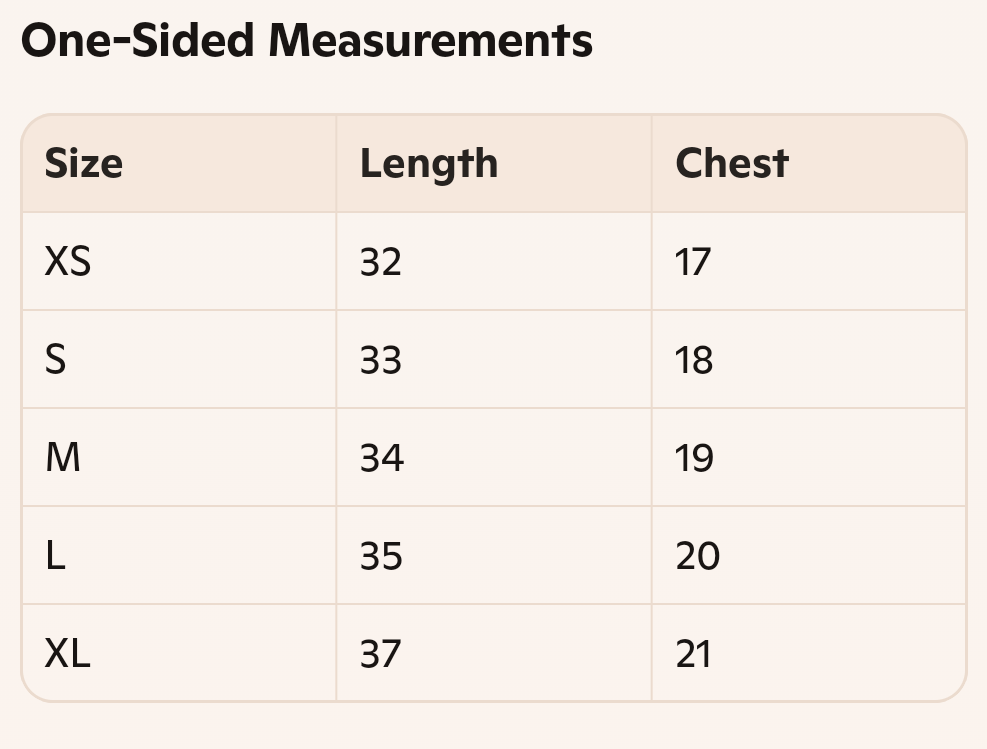The width and height of the screenshot is (987, 749).
Task: Click the M size cell
Action: (179, 457)
